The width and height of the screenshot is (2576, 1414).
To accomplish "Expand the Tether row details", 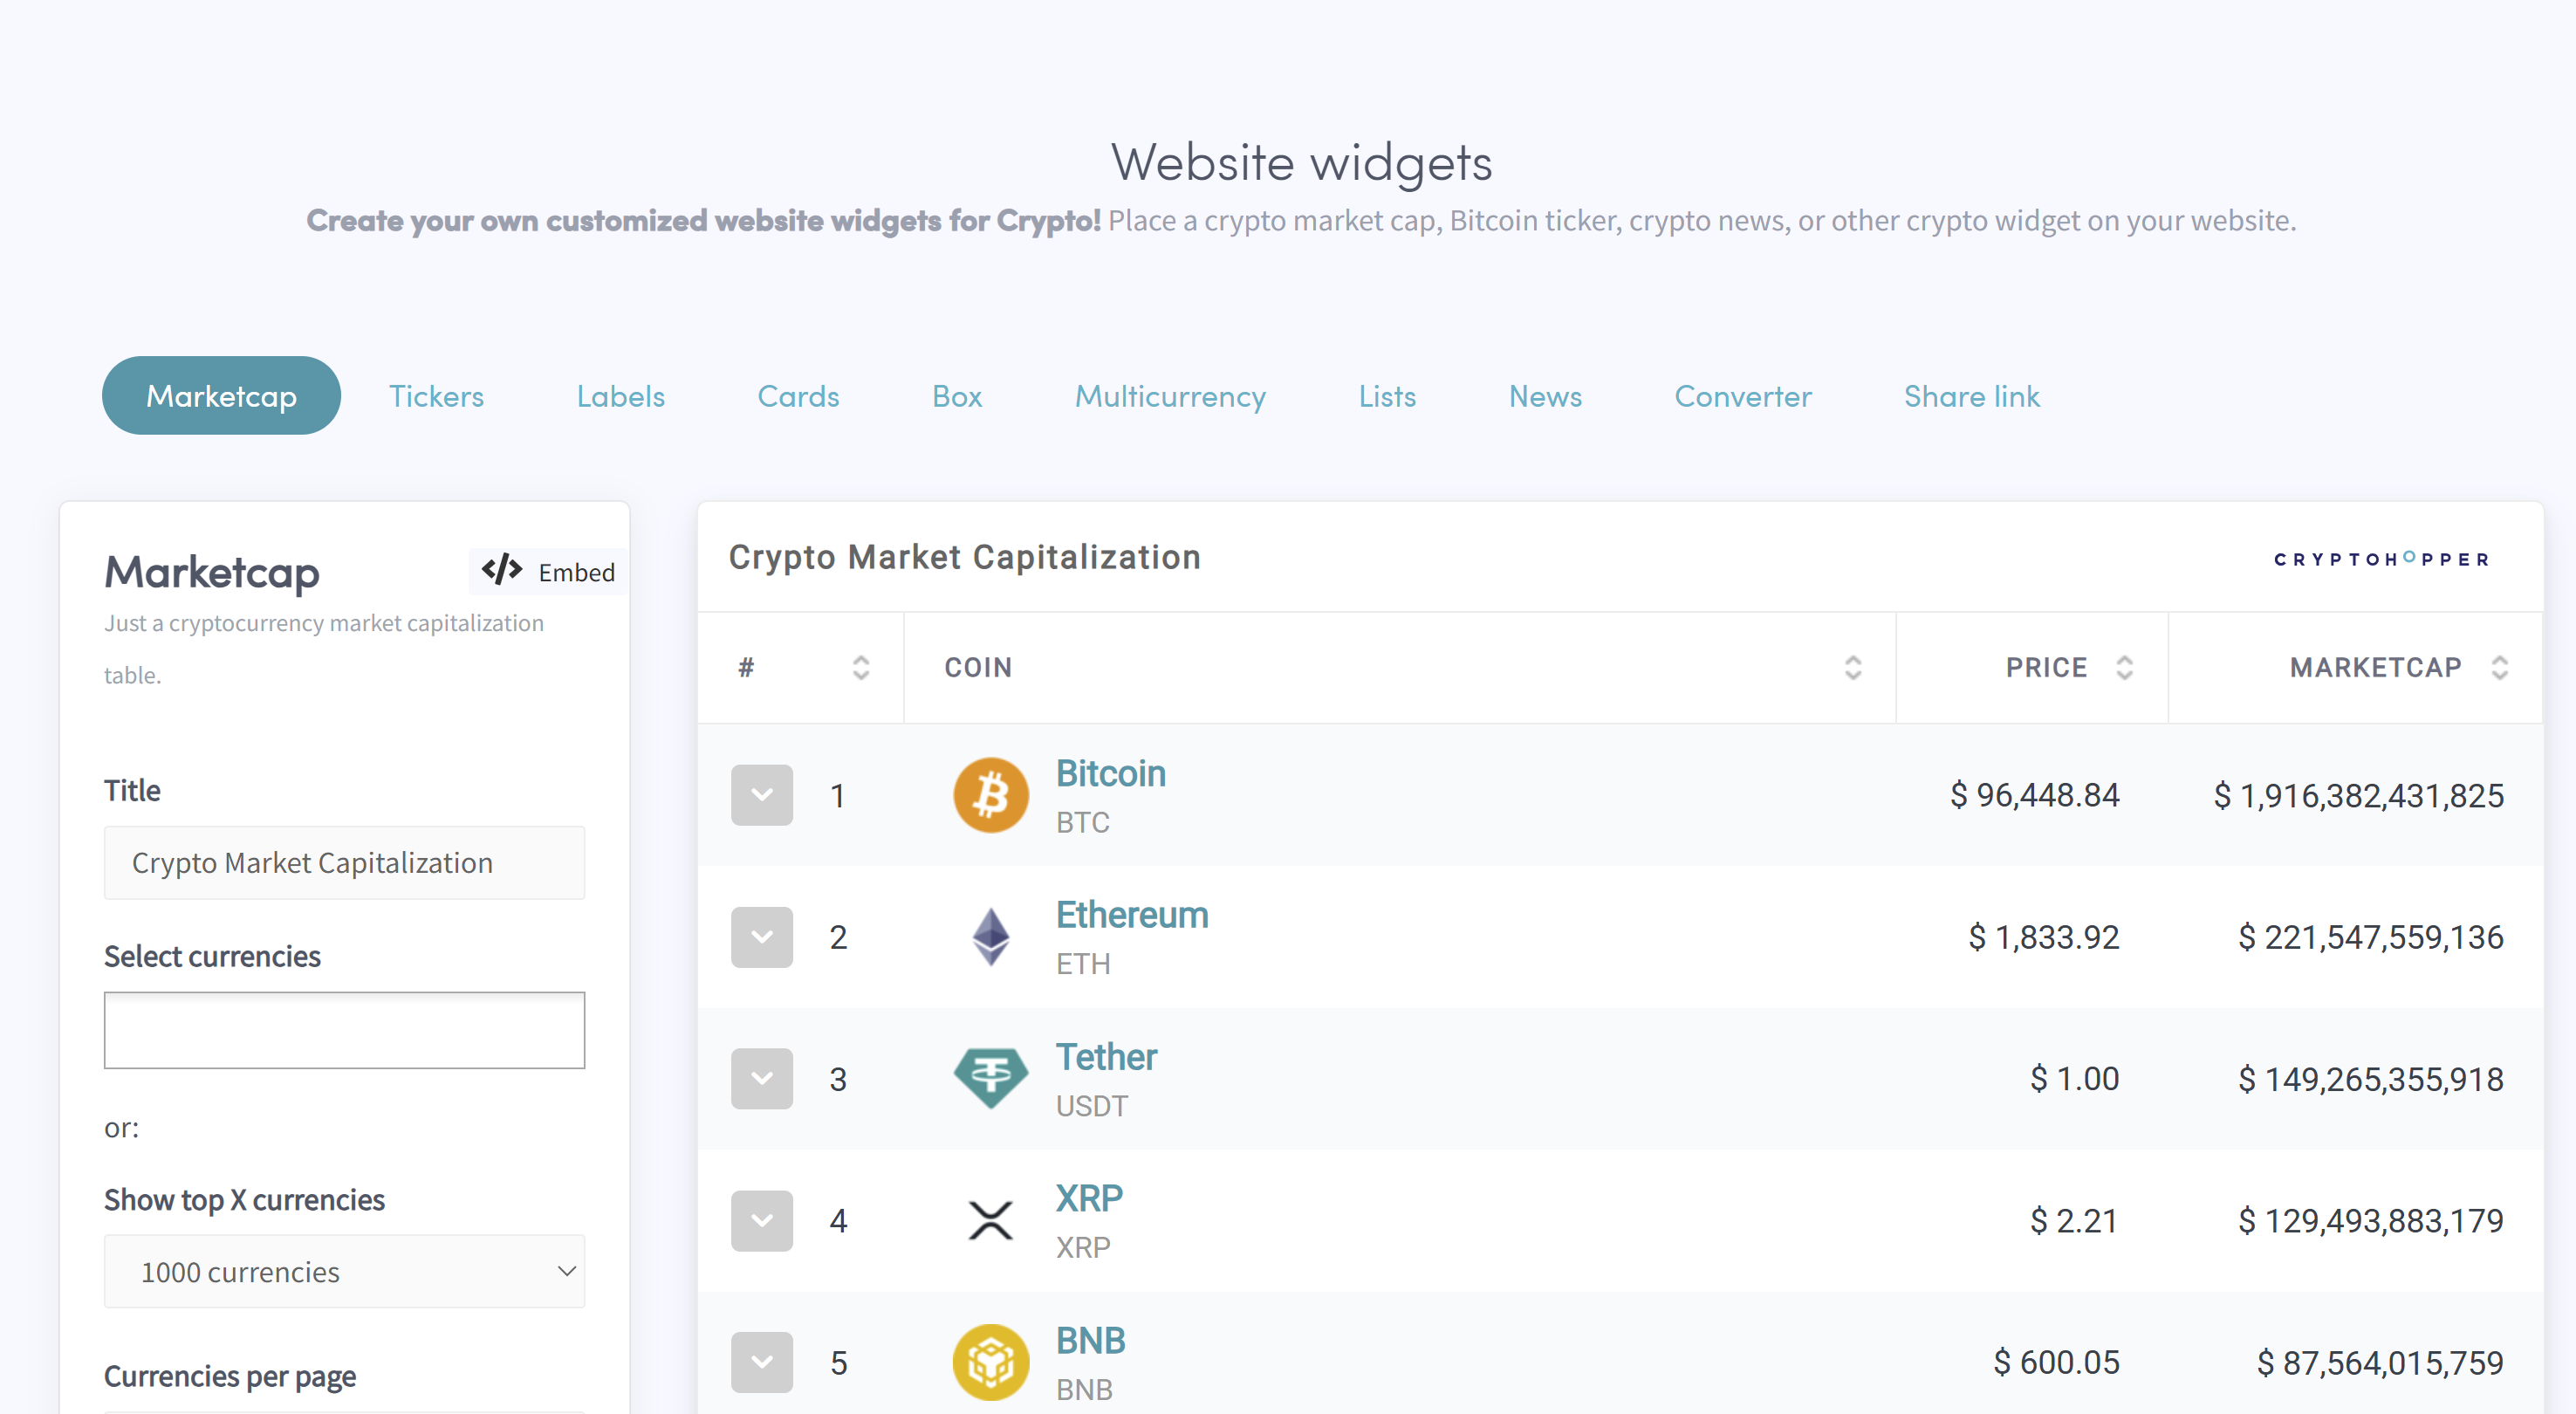I will 761,1078.
